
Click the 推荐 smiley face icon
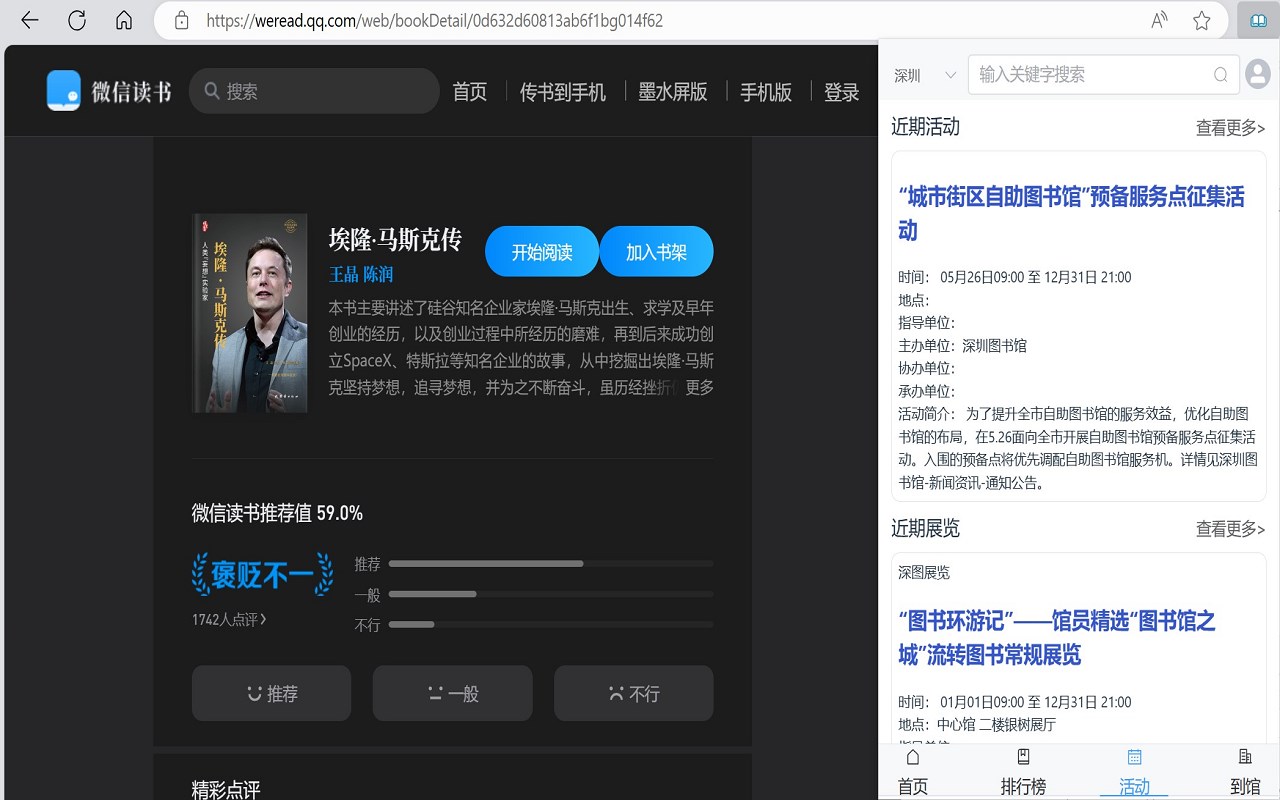pos(254,693)
